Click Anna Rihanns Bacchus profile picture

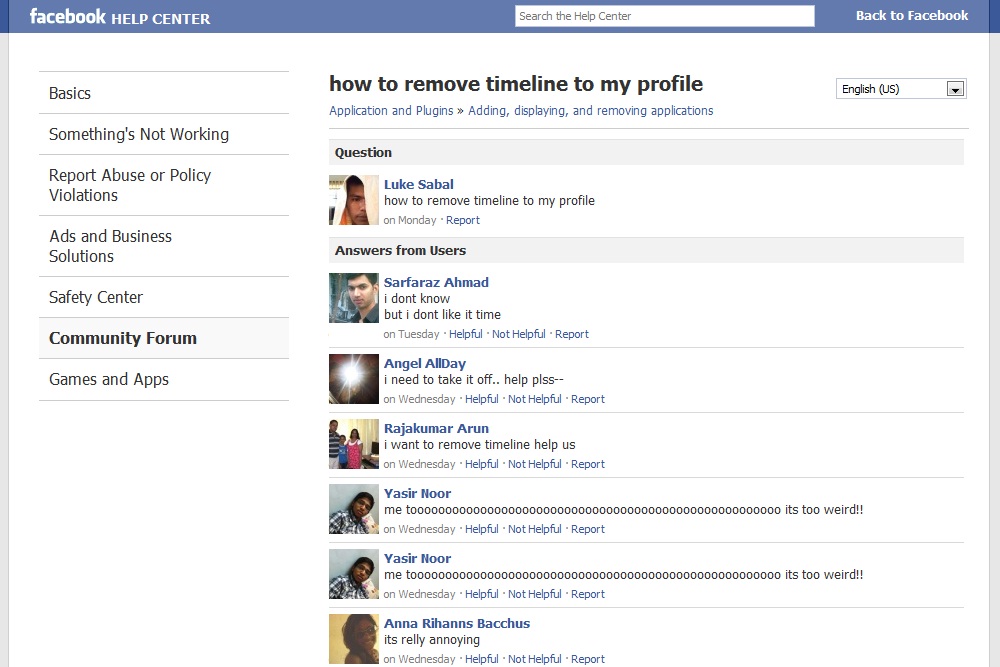354,640
